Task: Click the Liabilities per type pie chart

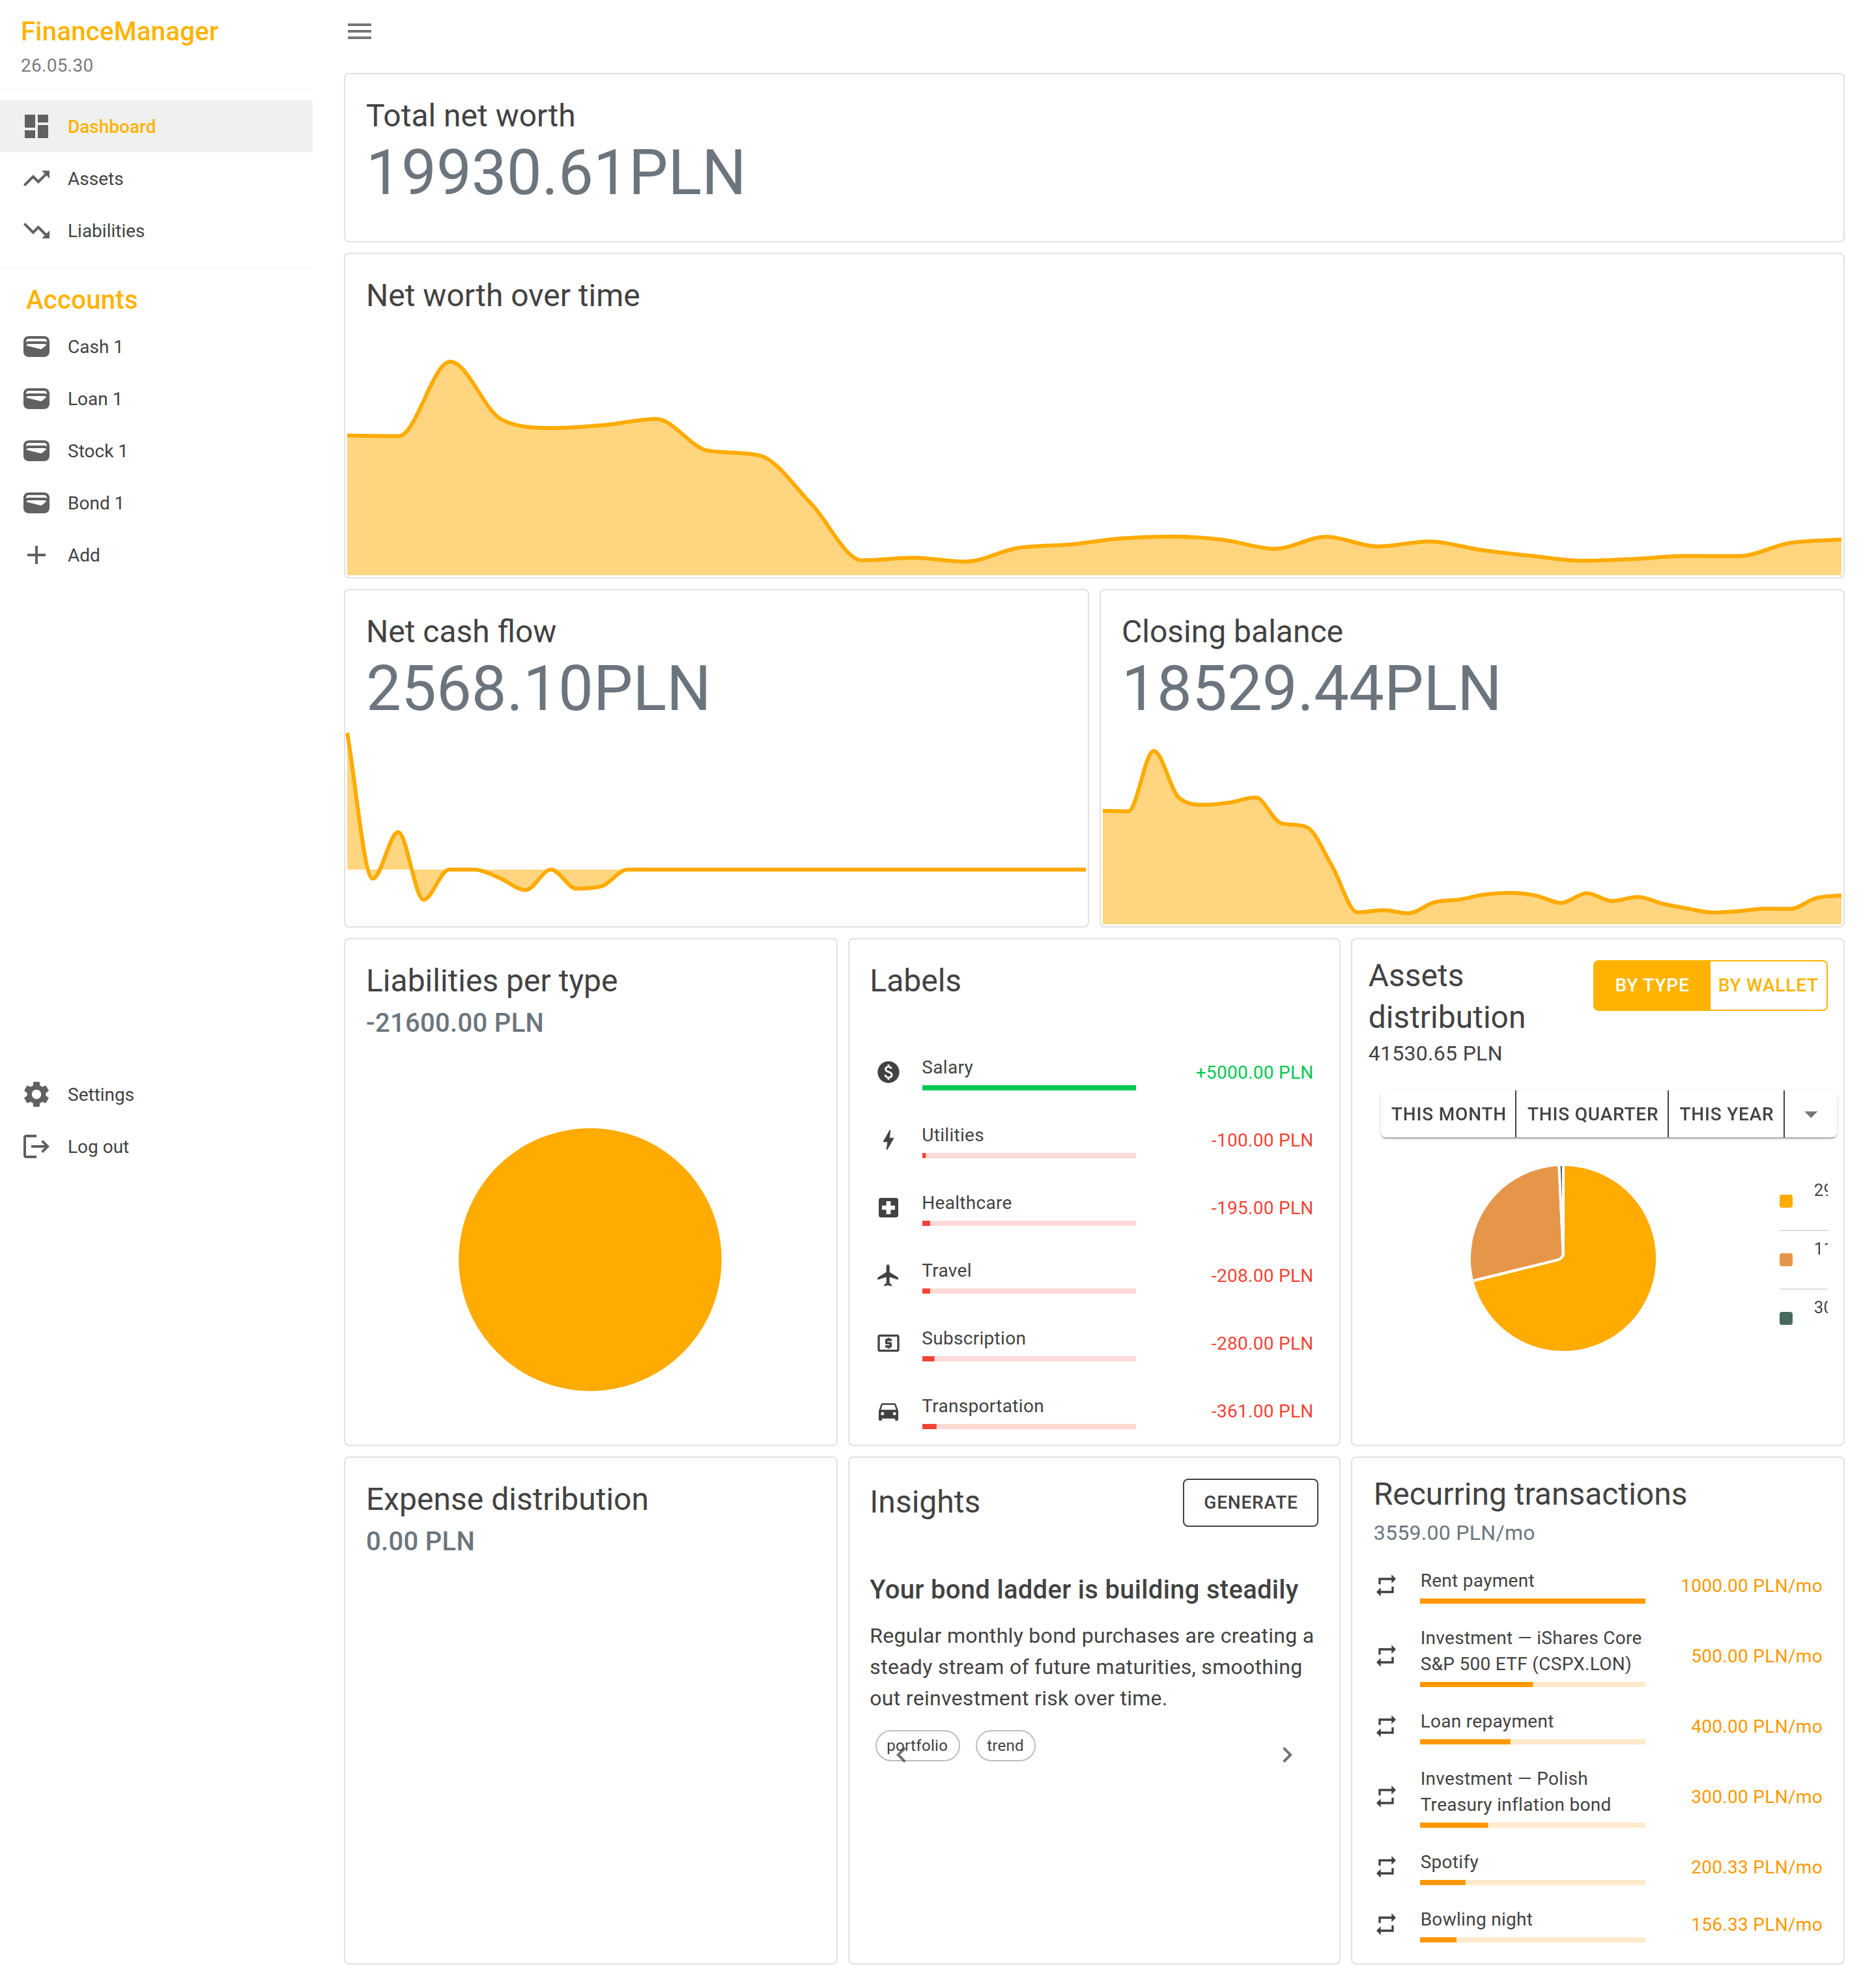Action: coord(590,1259)
